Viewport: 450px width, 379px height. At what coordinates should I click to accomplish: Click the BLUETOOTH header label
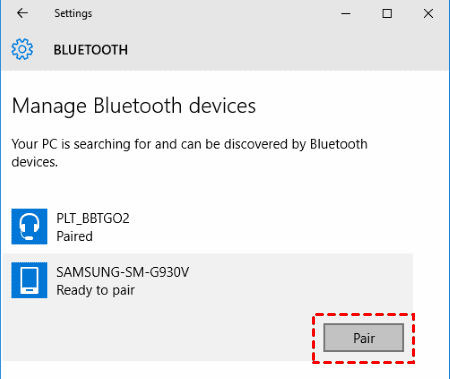click(91, 50)
